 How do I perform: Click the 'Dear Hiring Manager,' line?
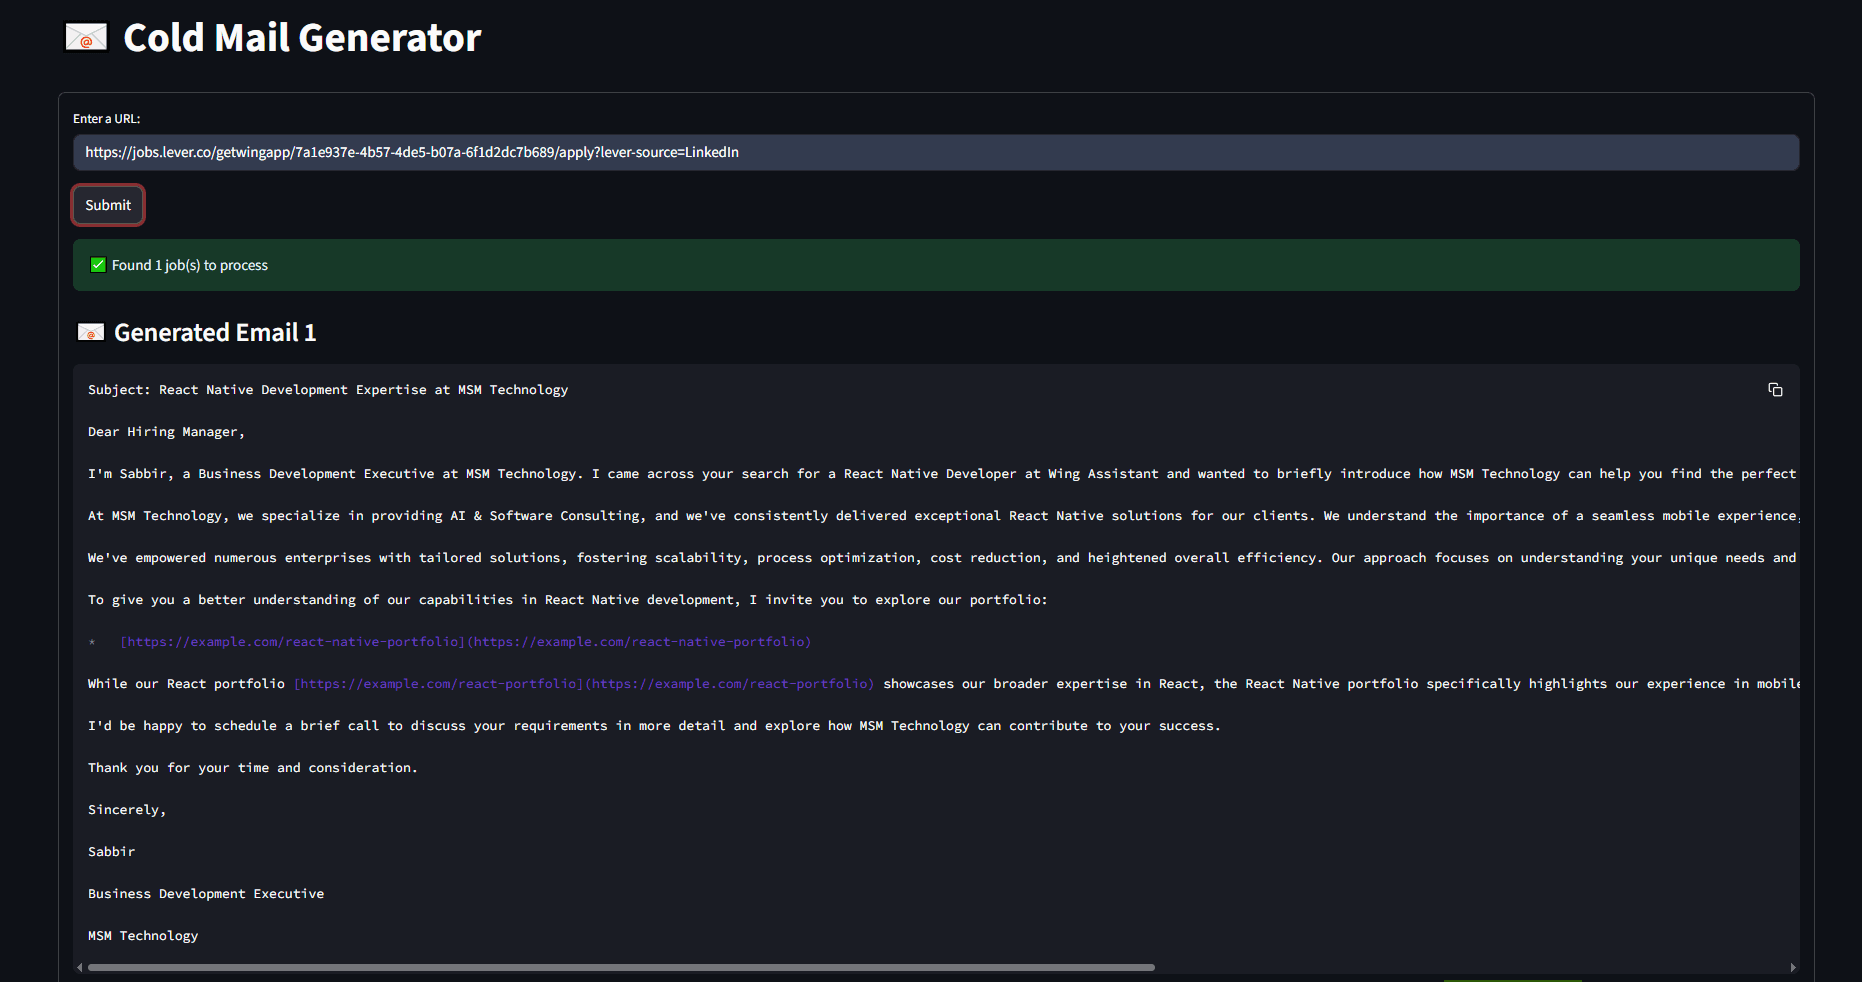click(166, 432)
